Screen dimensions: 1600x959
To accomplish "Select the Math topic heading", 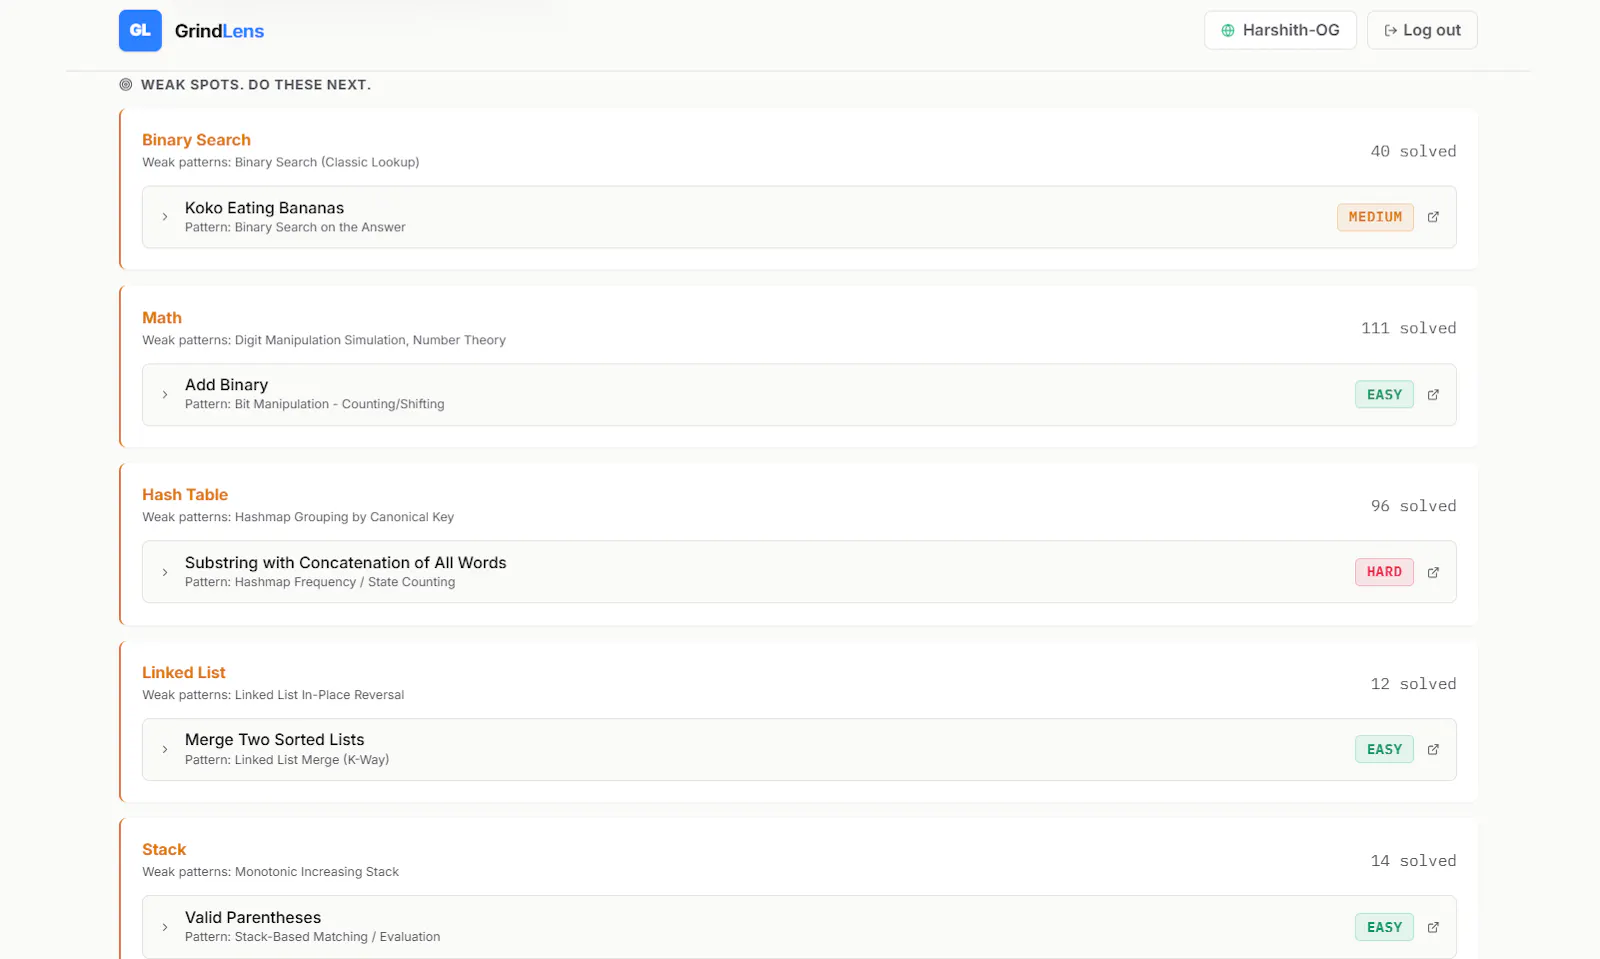I will pyautogui.click(x=162, y=318).
